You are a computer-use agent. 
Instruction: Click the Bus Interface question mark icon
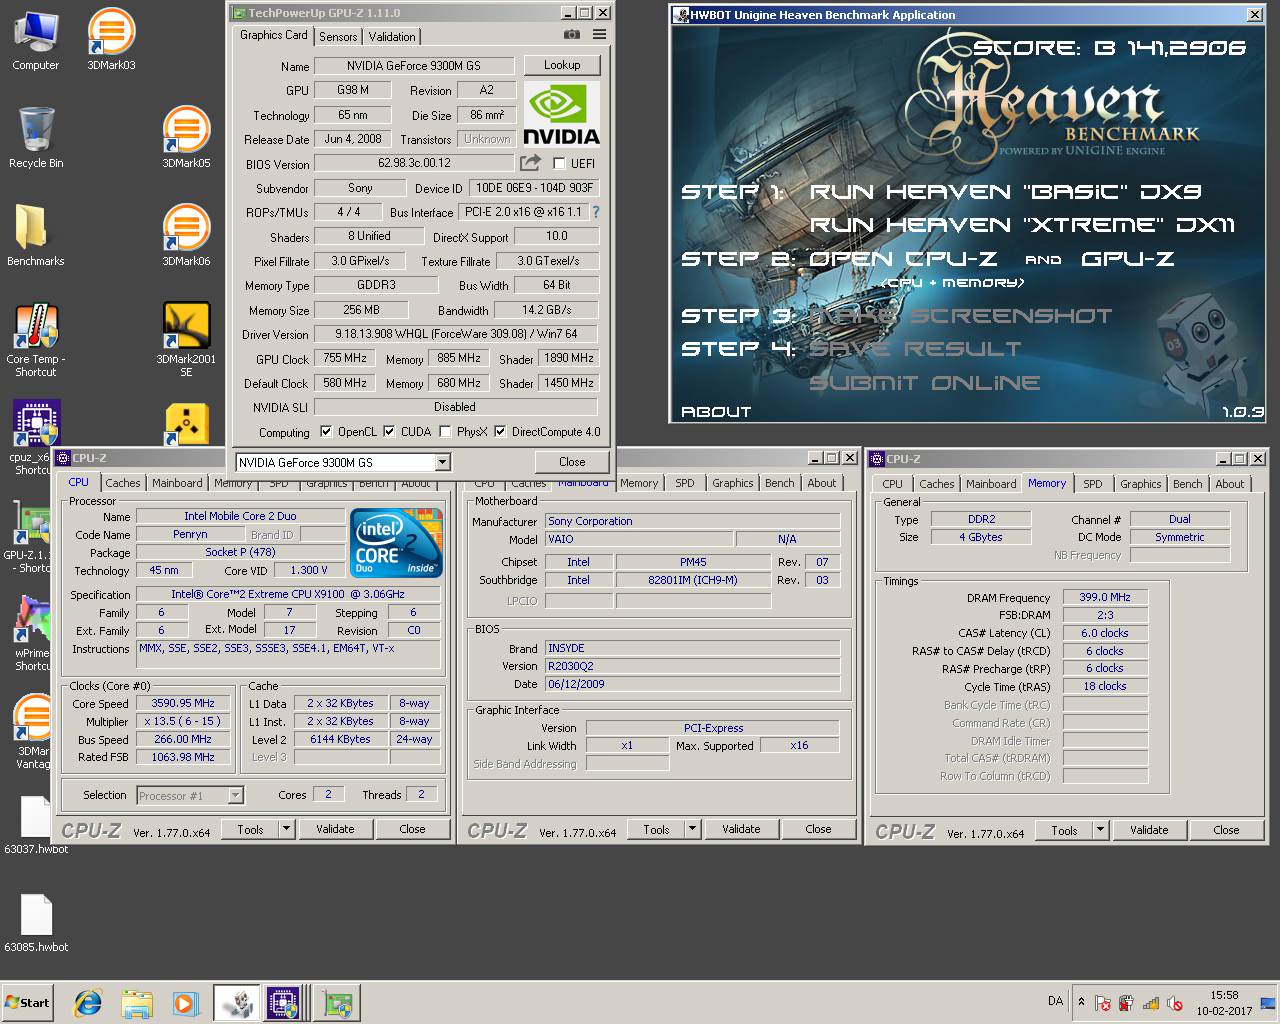pos(596,212)
